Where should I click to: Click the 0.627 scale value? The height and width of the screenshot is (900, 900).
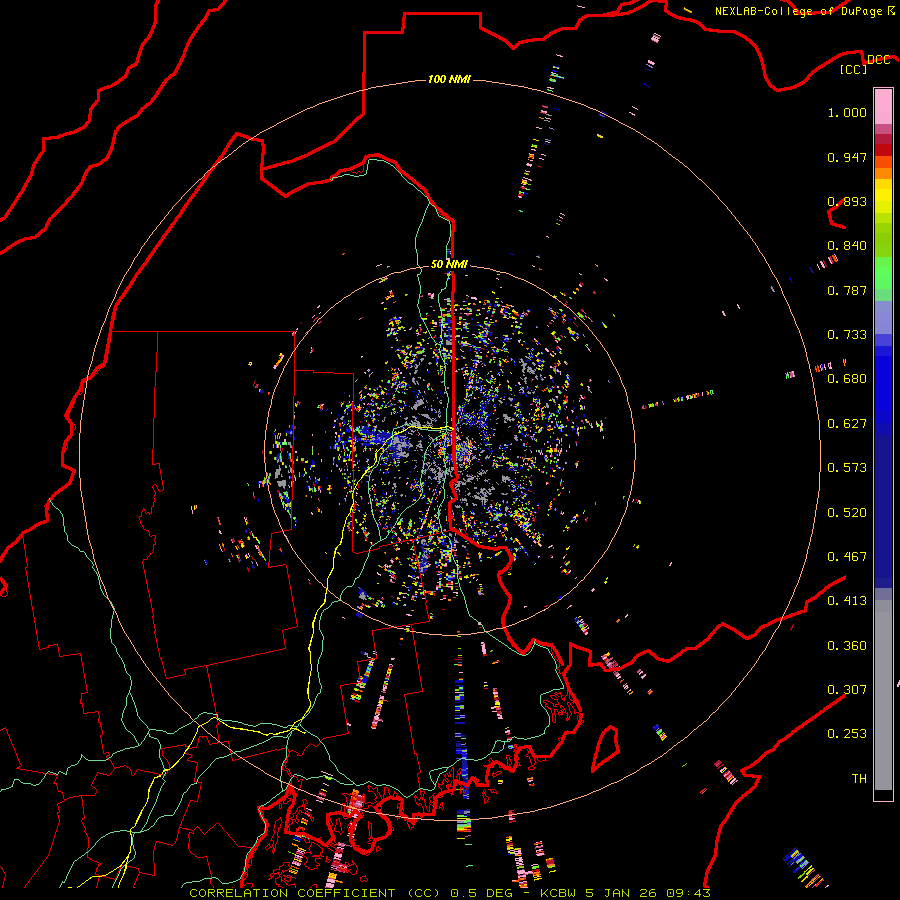(x=847, y=424)
